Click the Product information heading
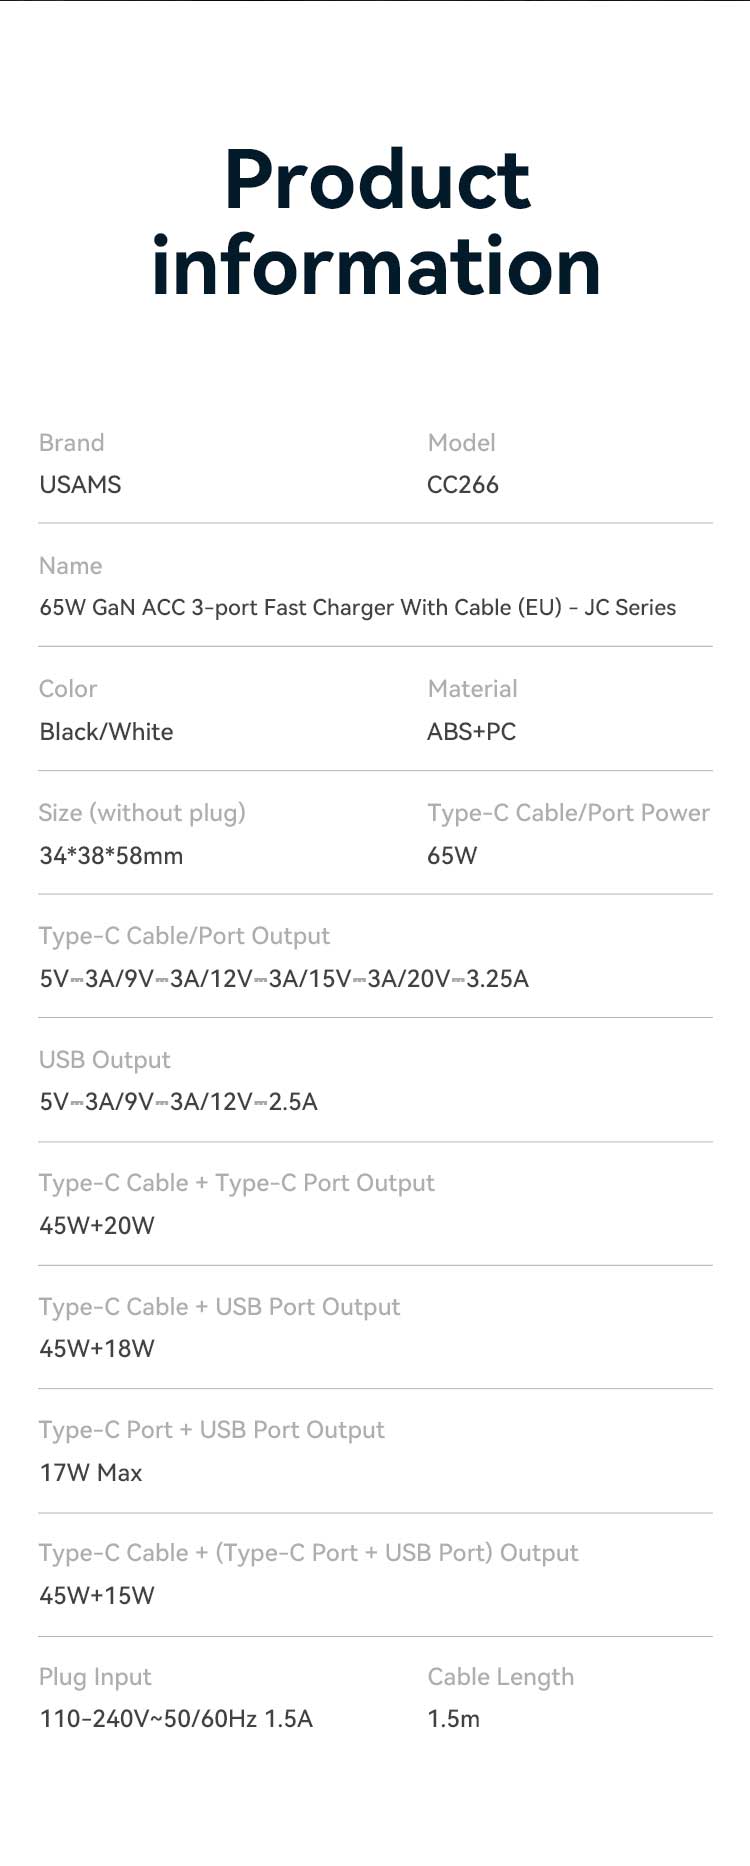The width and height of the screenshot is (750, 1866). pos(376,222)
